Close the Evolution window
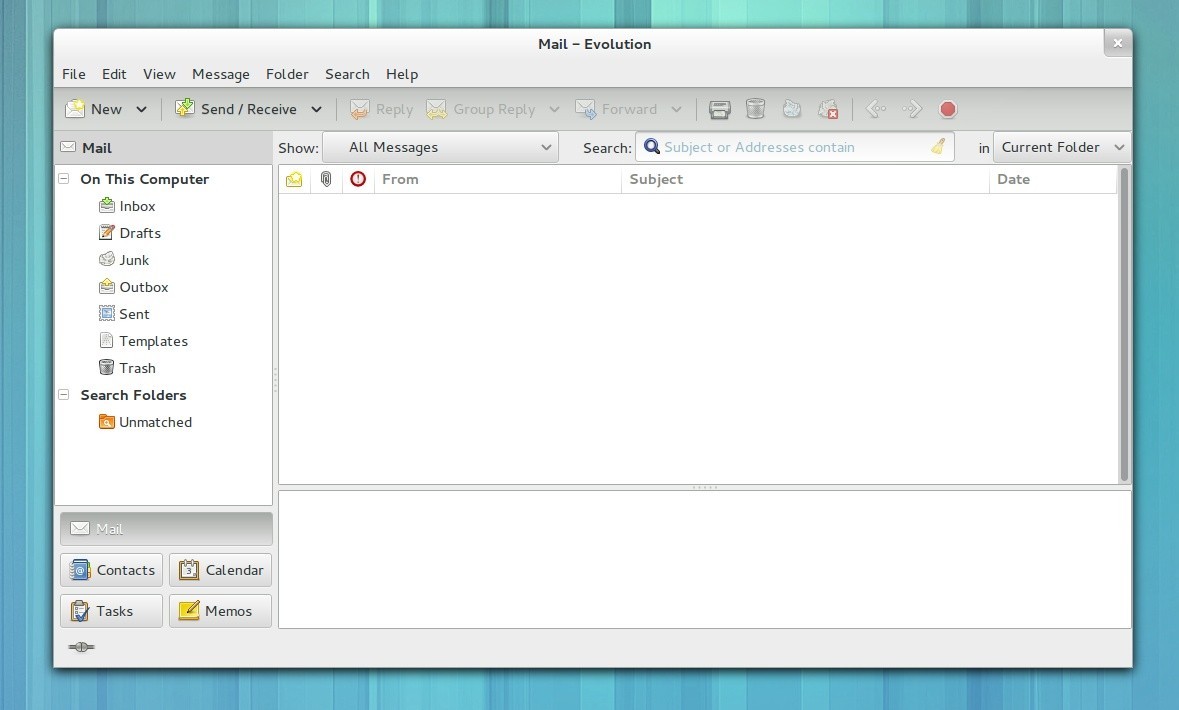Viewport: 1179px width, 710px height. [x=1118, y=44]
